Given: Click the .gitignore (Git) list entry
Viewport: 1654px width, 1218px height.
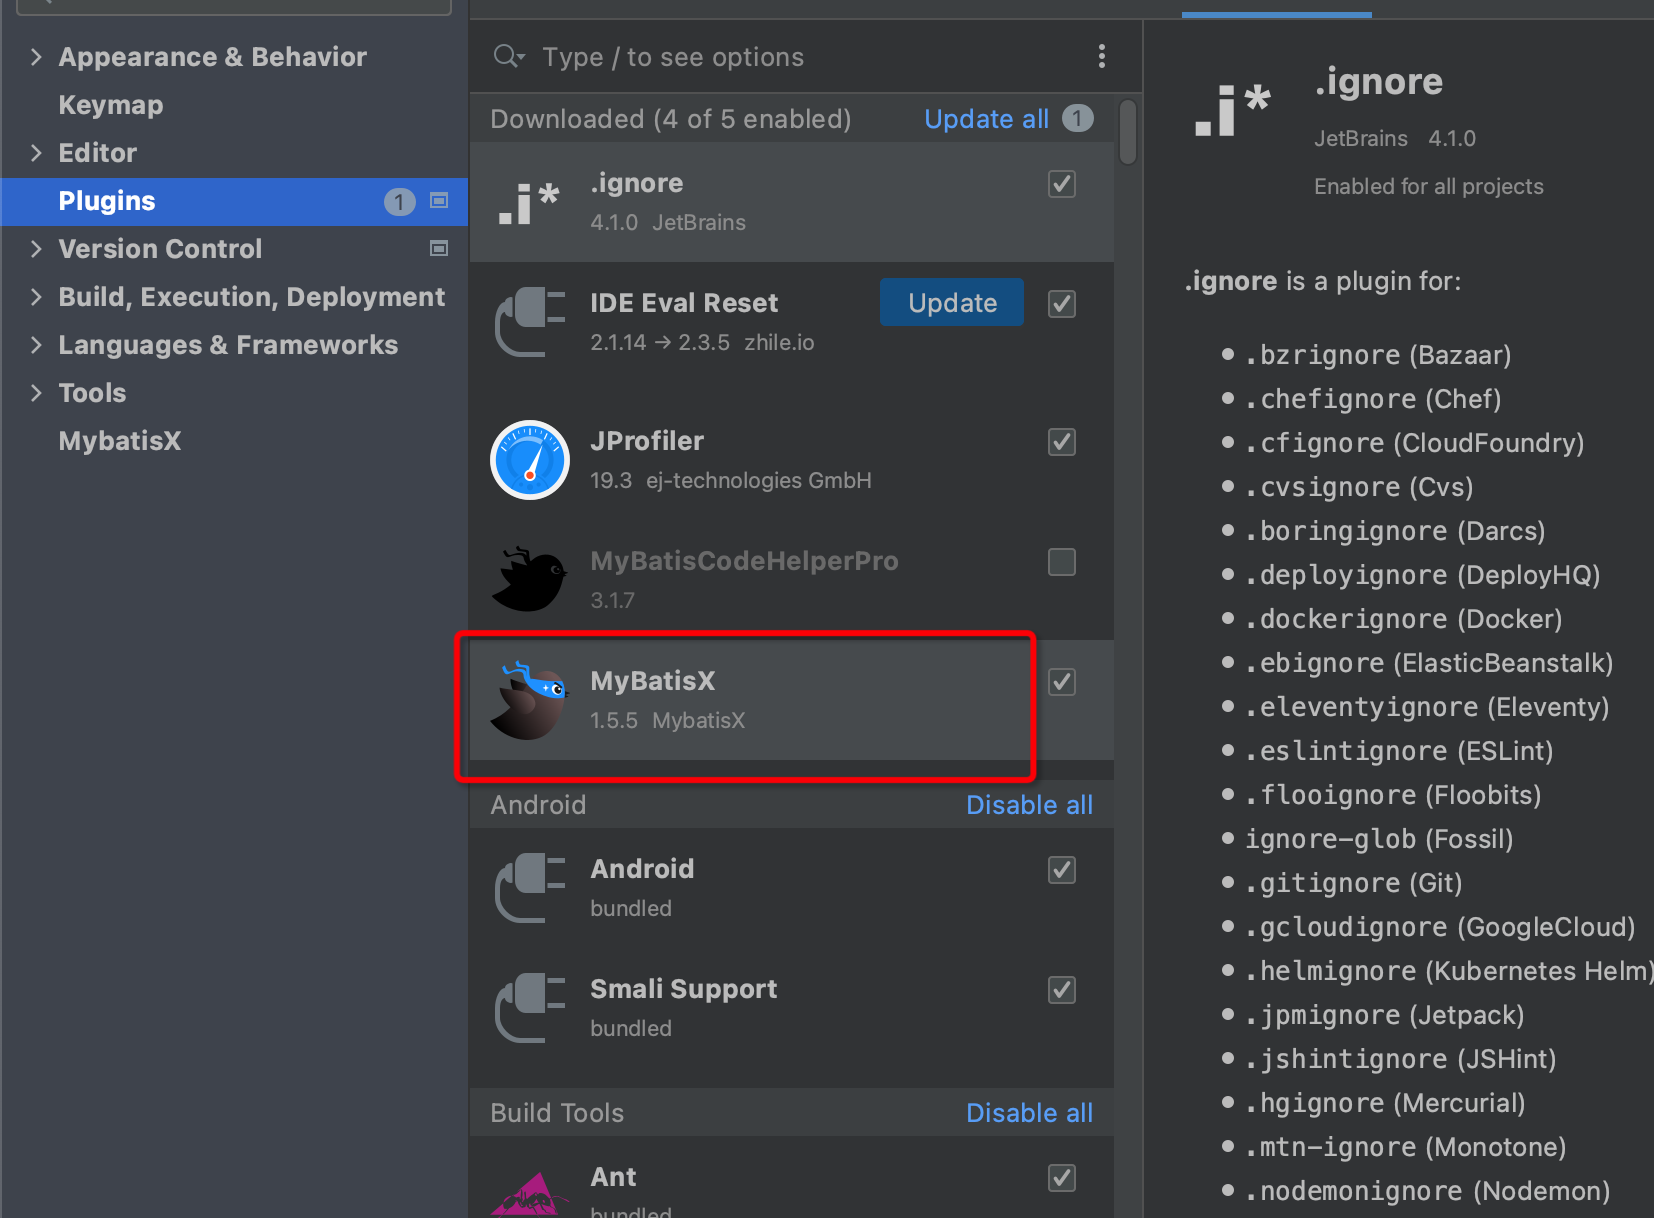Looking at the screenshot, I should (x=1353, y=883).
